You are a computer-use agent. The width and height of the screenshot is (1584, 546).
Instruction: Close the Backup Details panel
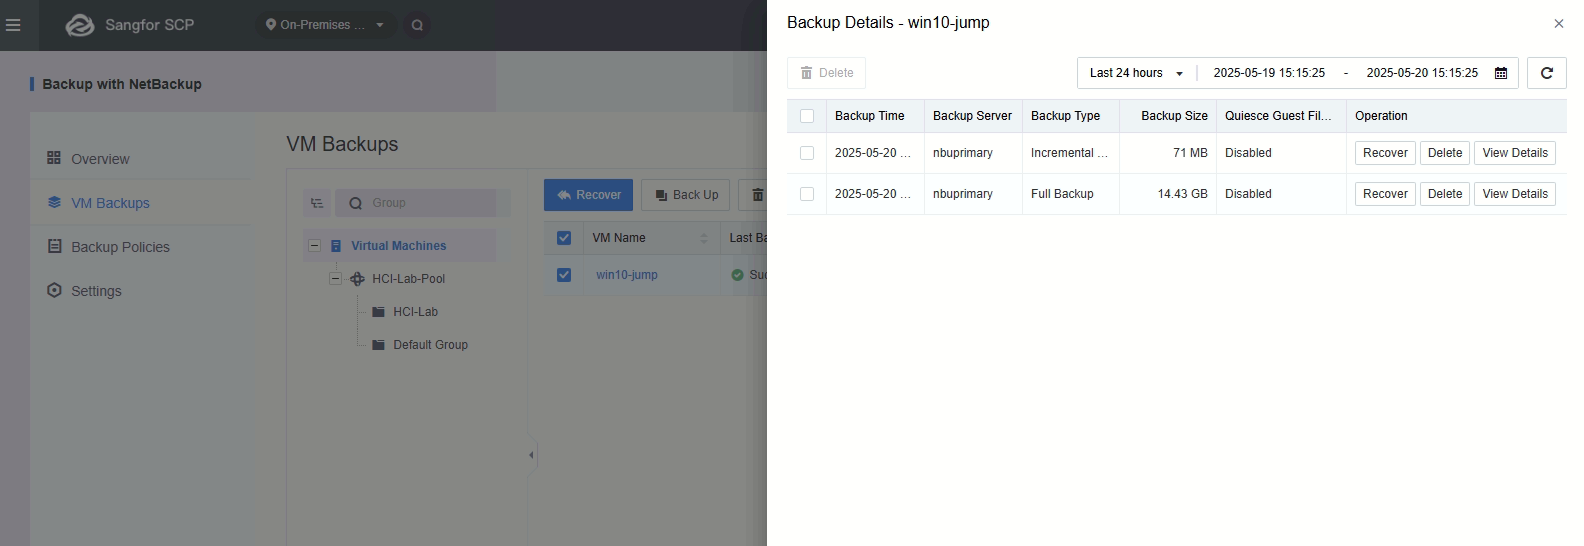[x=1559, y=23]
